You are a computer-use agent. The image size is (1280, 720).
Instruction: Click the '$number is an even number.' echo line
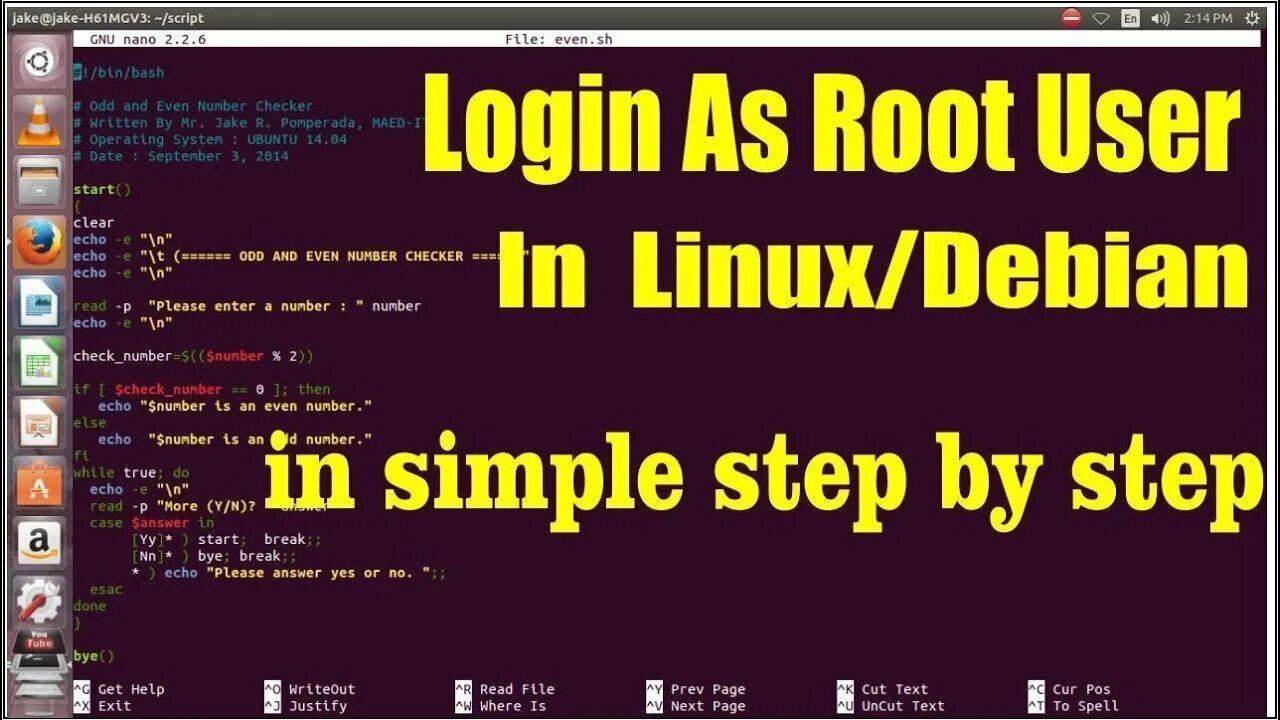point(235,406)
